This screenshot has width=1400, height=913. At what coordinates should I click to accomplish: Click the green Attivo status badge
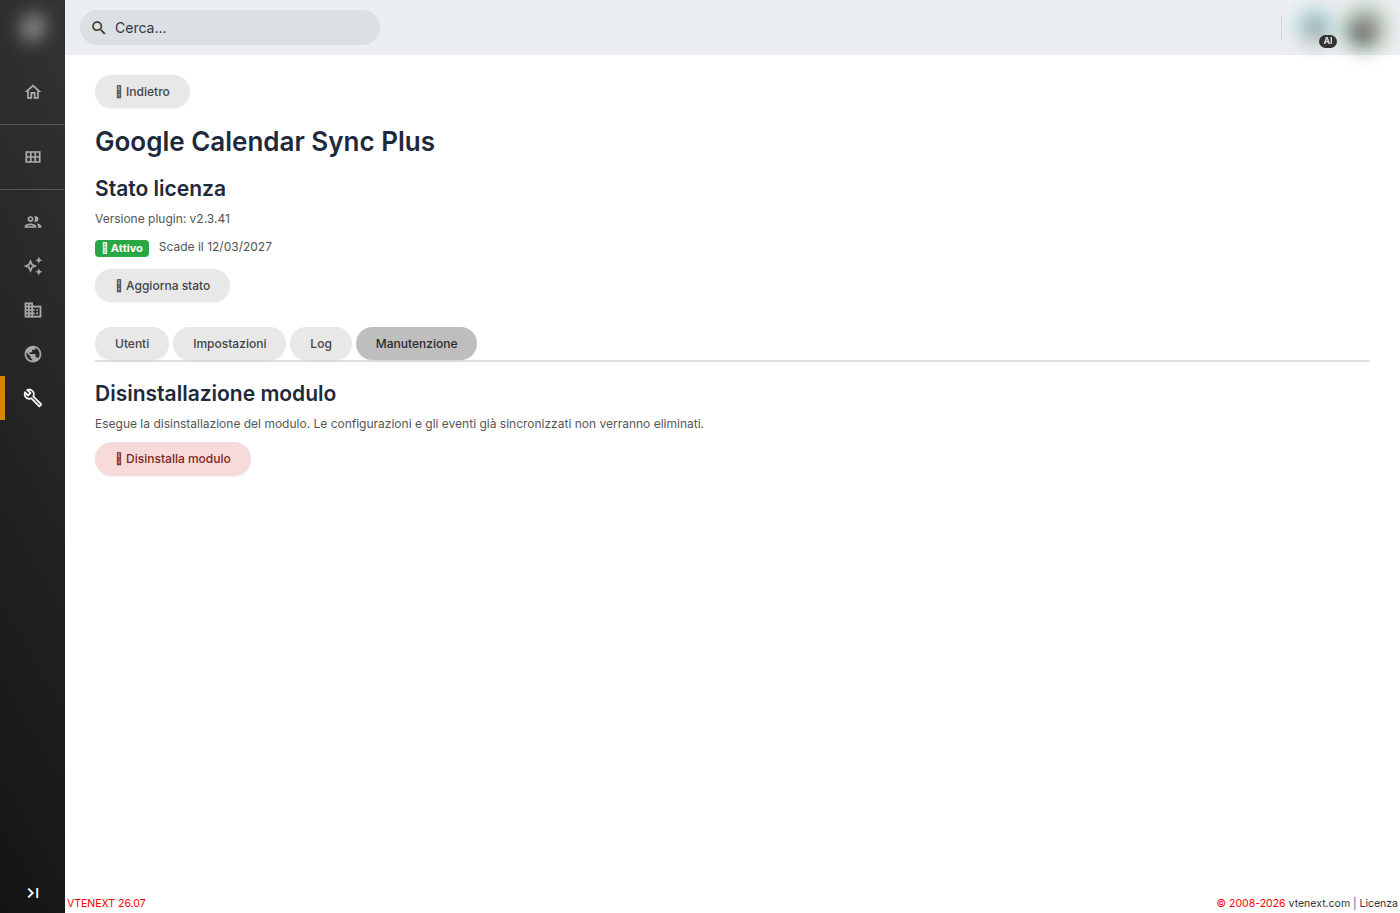point(122,248)
